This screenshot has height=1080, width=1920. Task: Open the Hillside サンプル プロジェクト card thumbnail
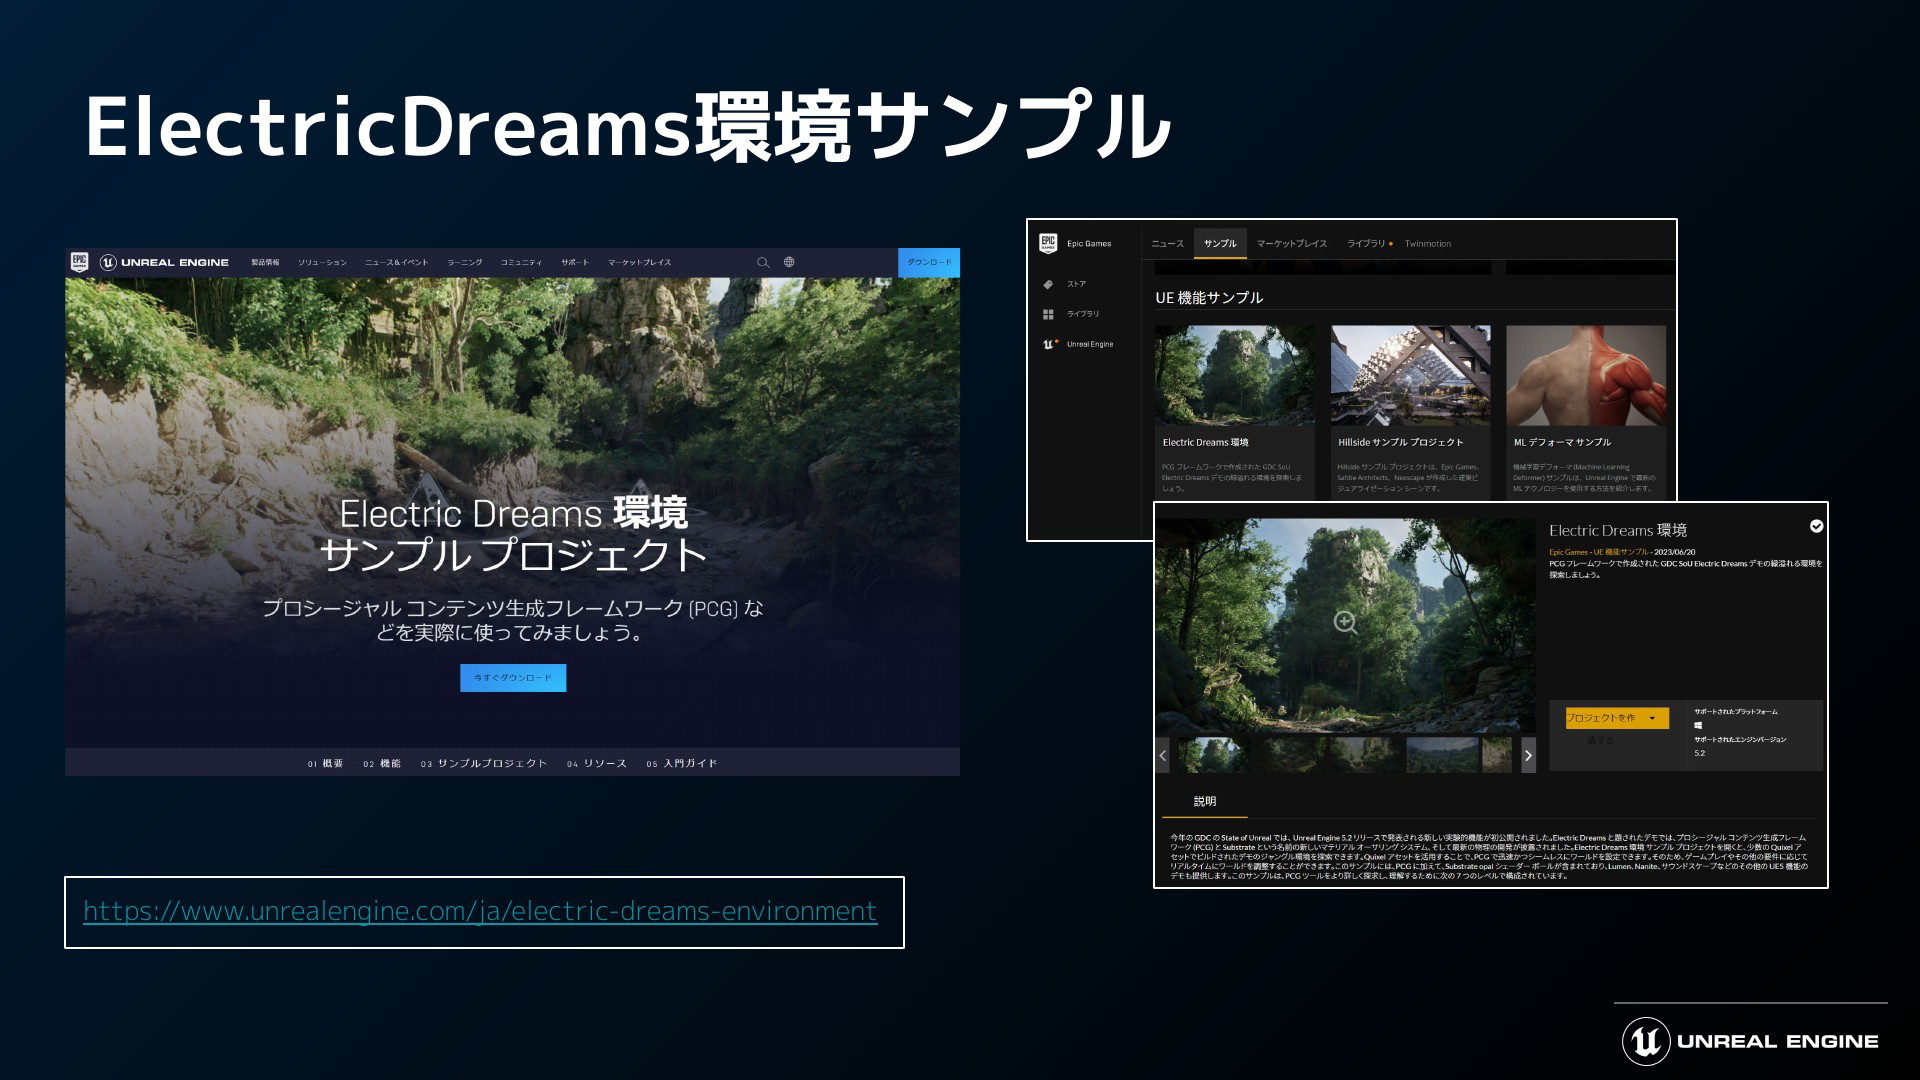(1410, 375)
